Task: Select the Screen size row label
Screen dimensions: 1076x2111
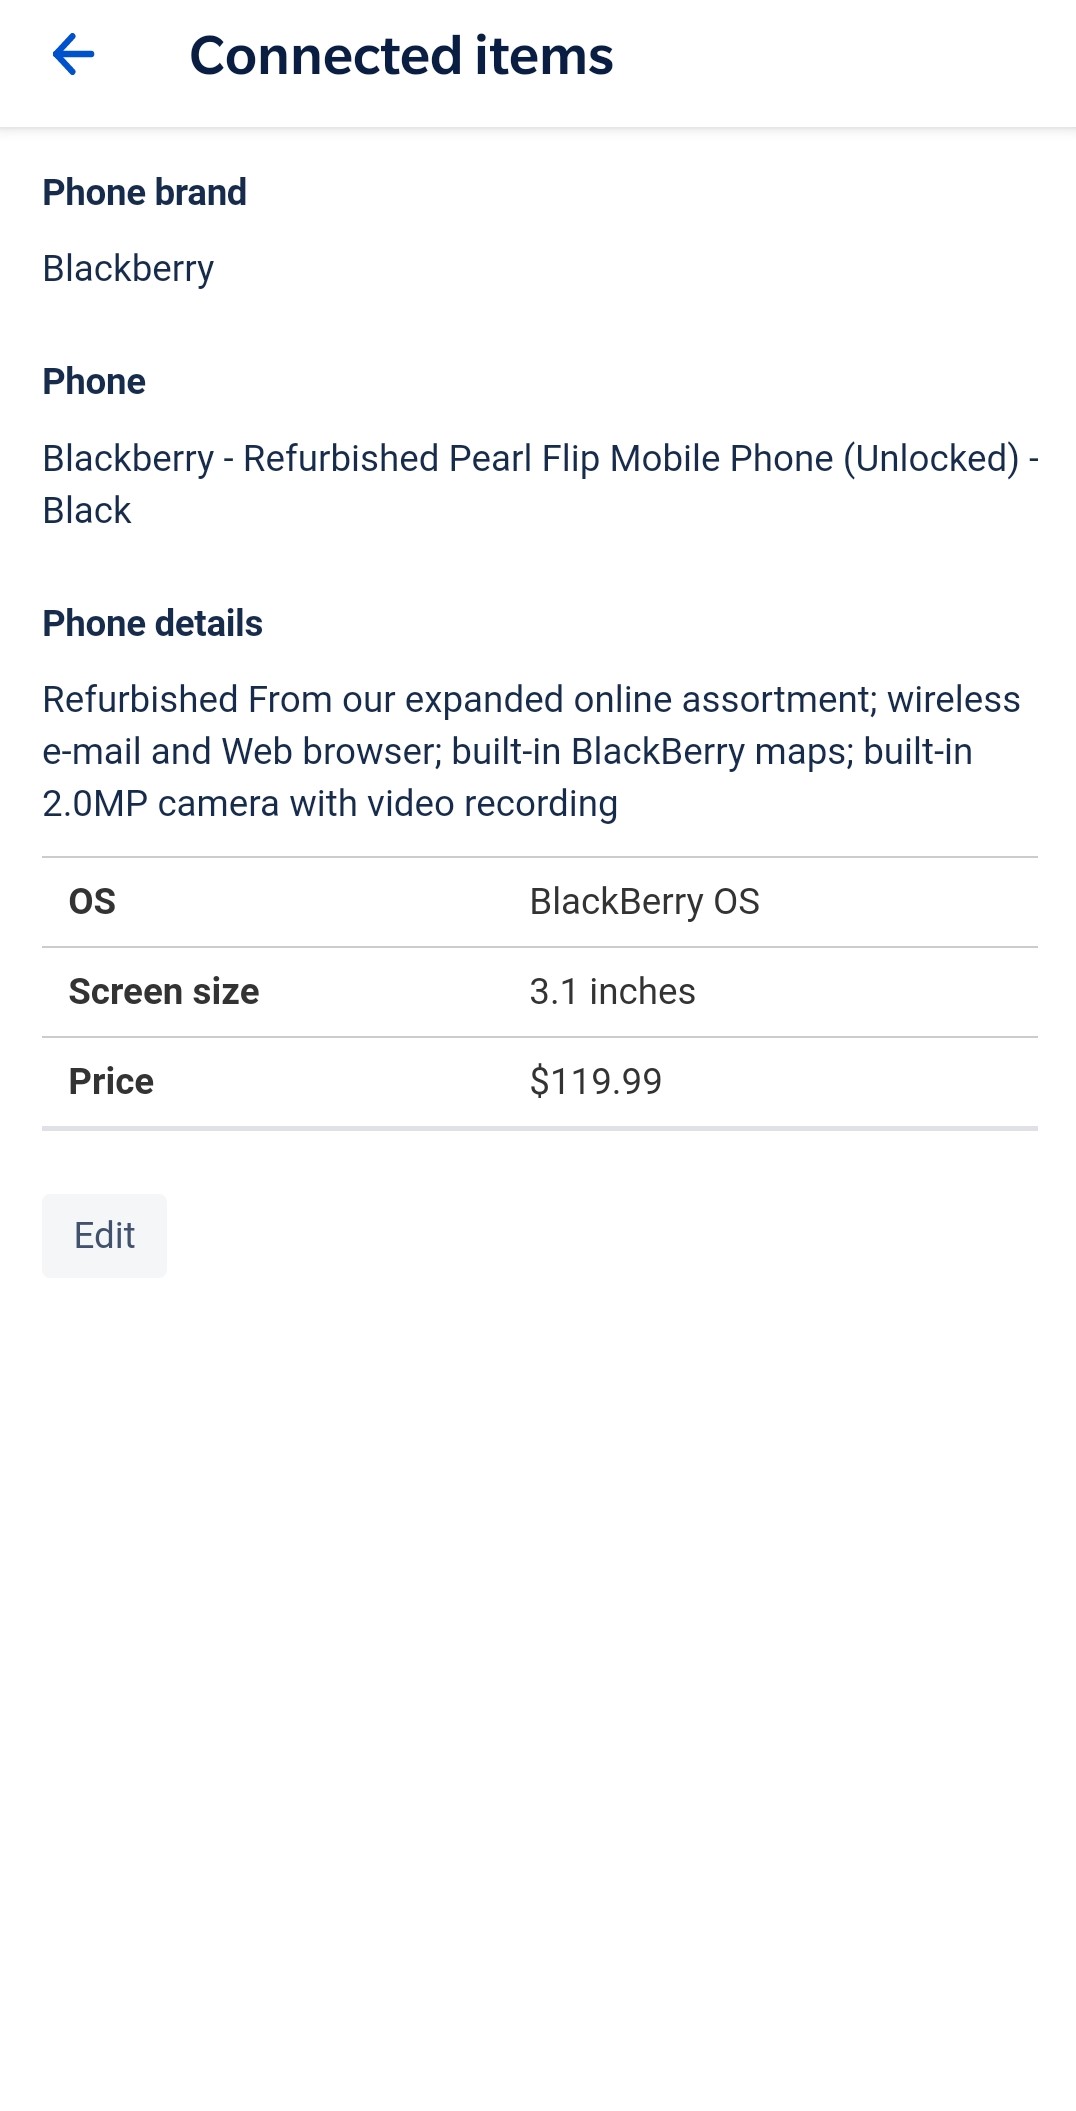Action: coord(164,992)
